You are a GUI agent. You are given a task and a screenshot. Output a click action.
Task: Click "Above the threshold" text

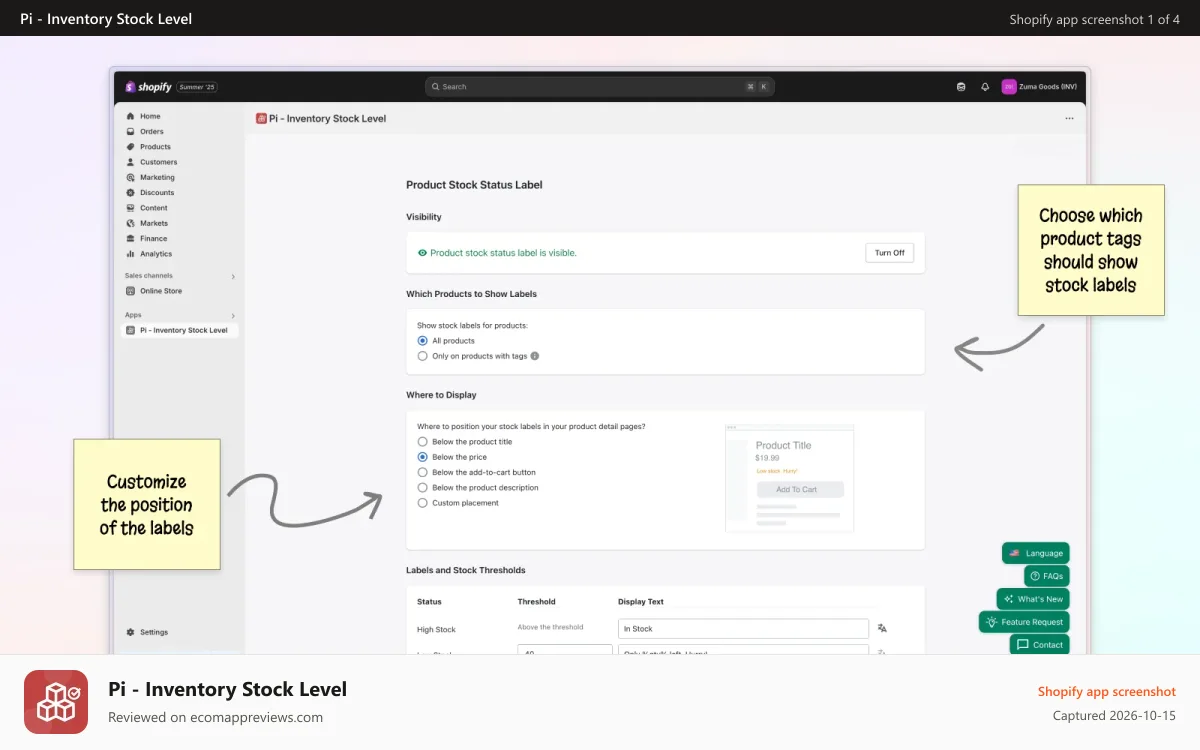(x=550, y=627)
